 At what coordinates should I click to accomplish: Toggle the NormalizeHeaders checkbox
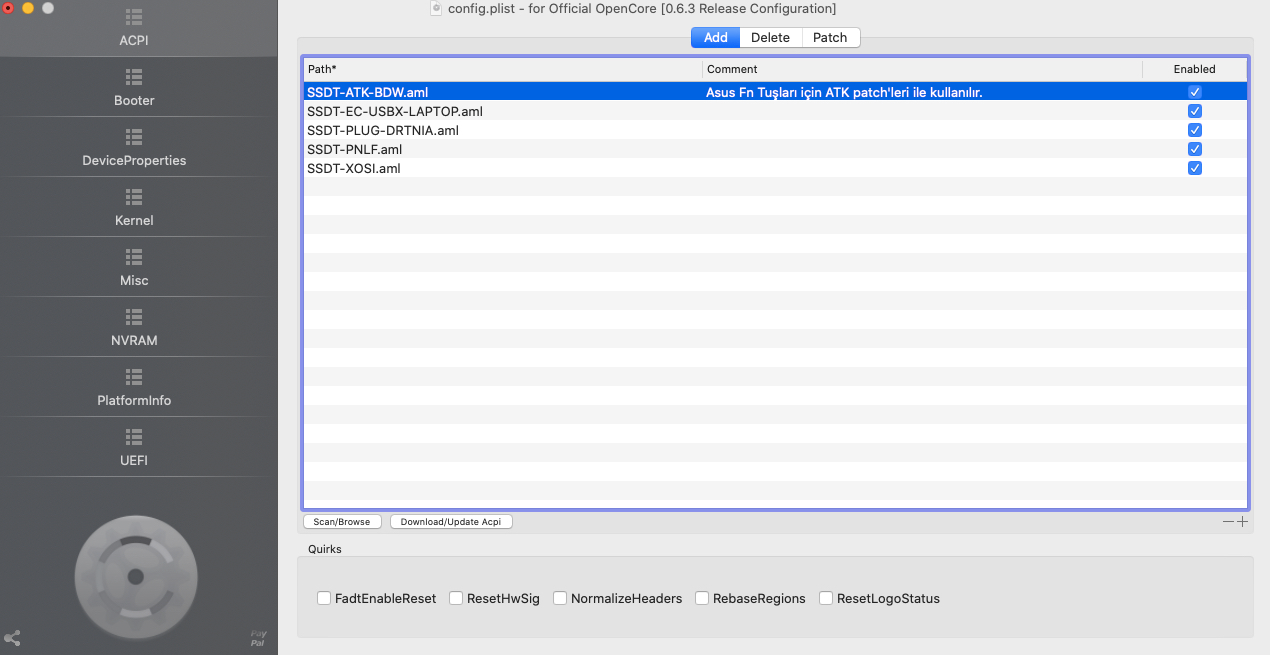click(560, 598)
